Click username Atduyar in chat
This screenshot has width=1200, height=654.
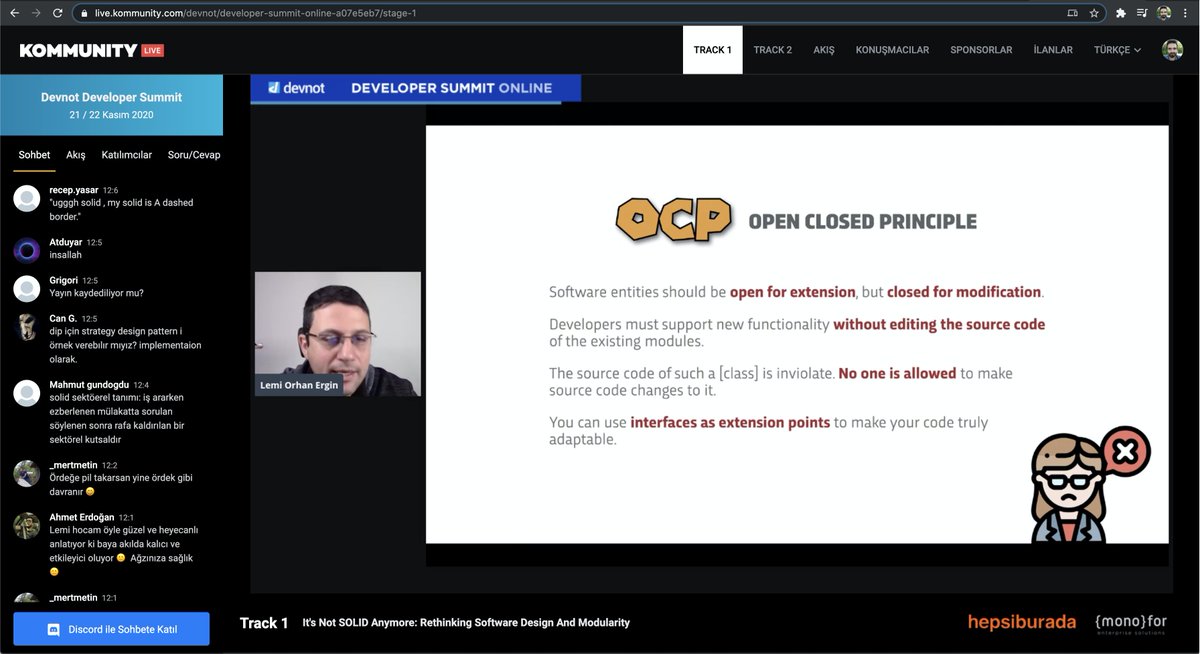(x=65, y=242)
